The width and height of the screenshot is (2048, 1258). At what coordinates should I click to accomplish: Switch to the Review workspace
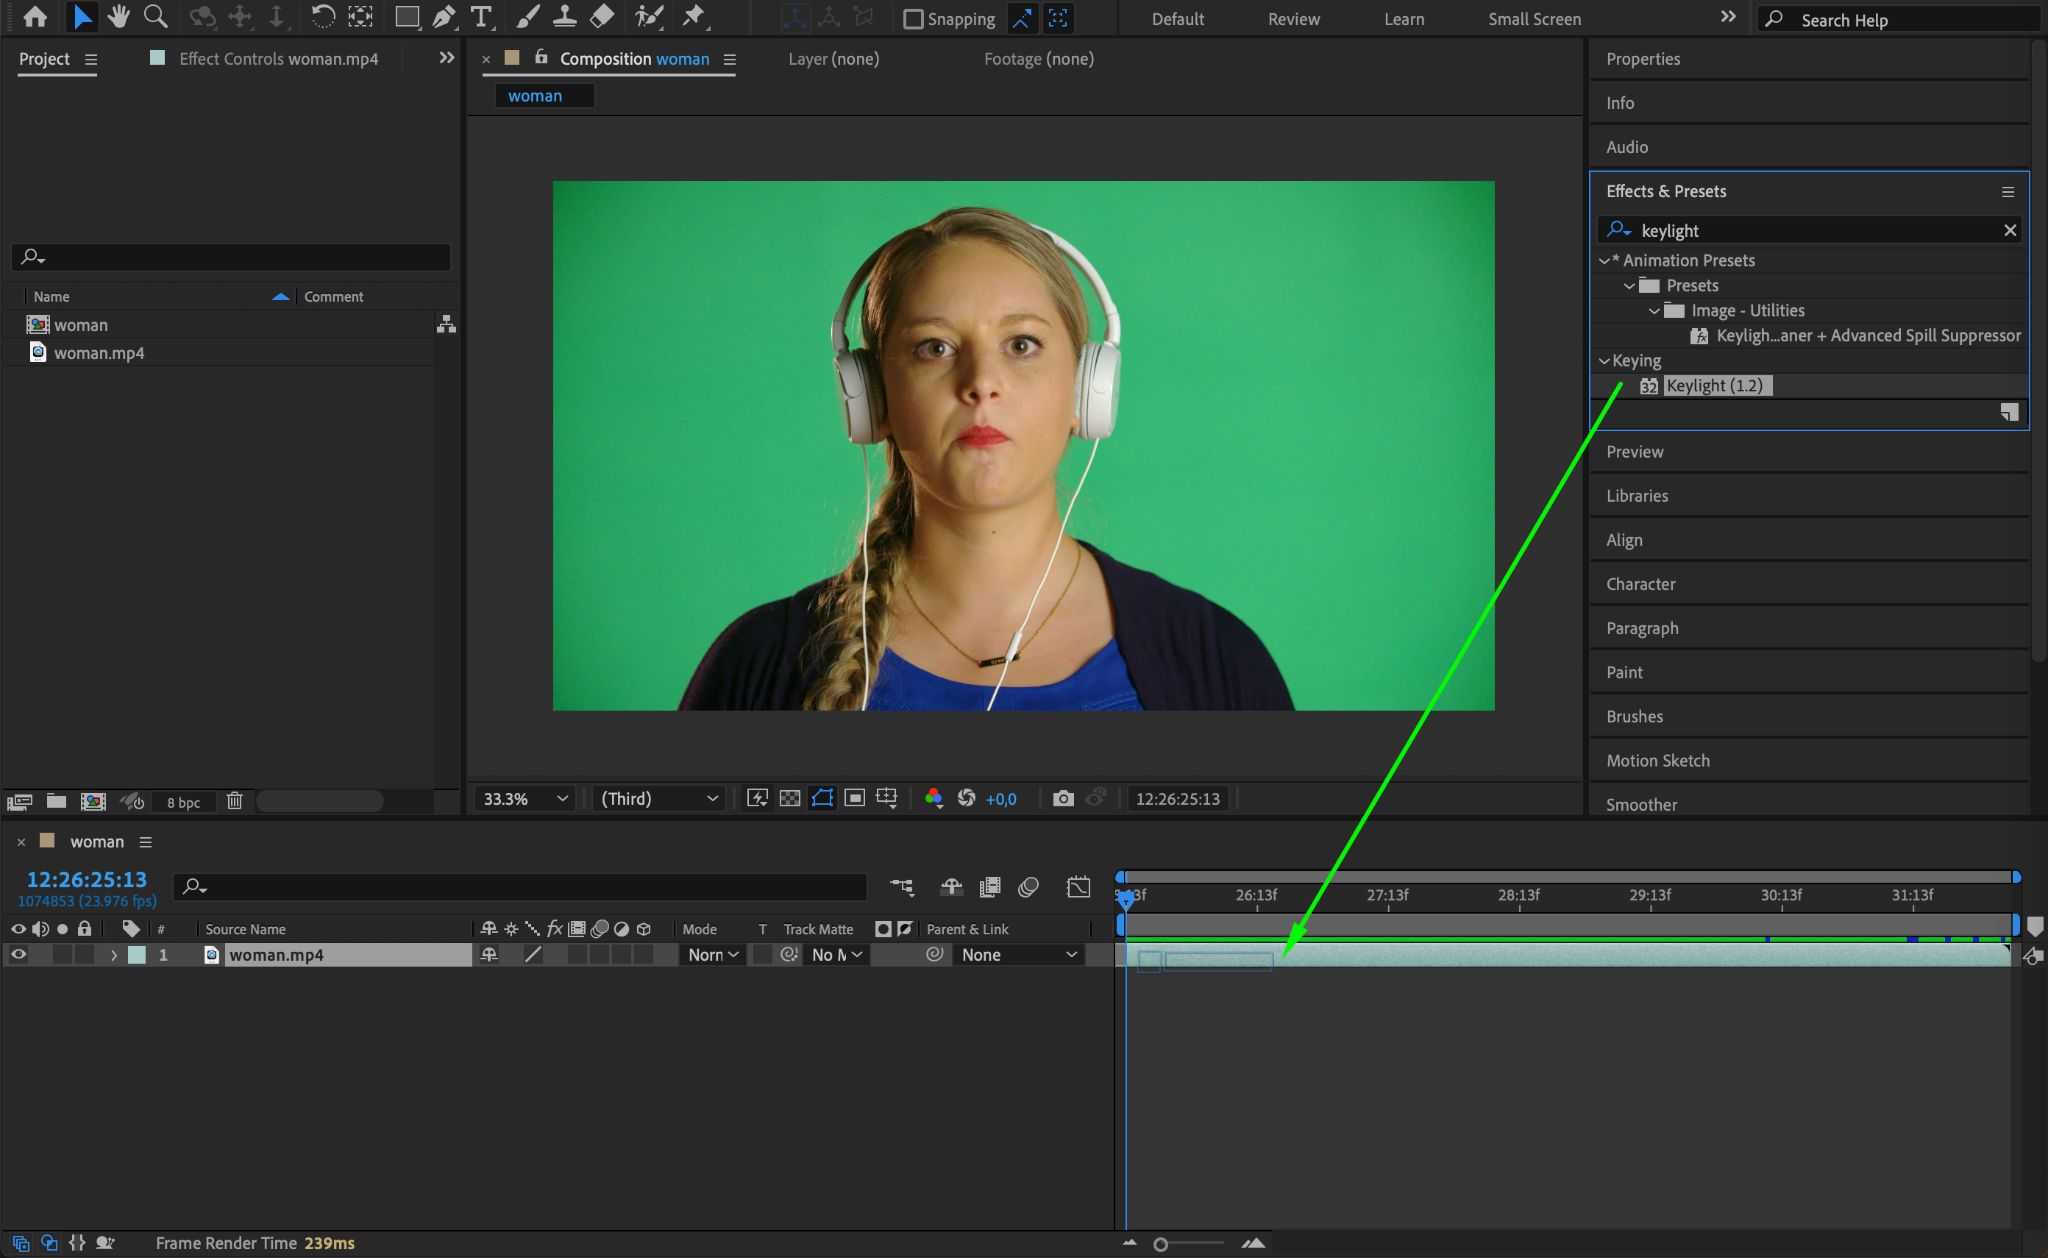click(x=1293, y=19)
